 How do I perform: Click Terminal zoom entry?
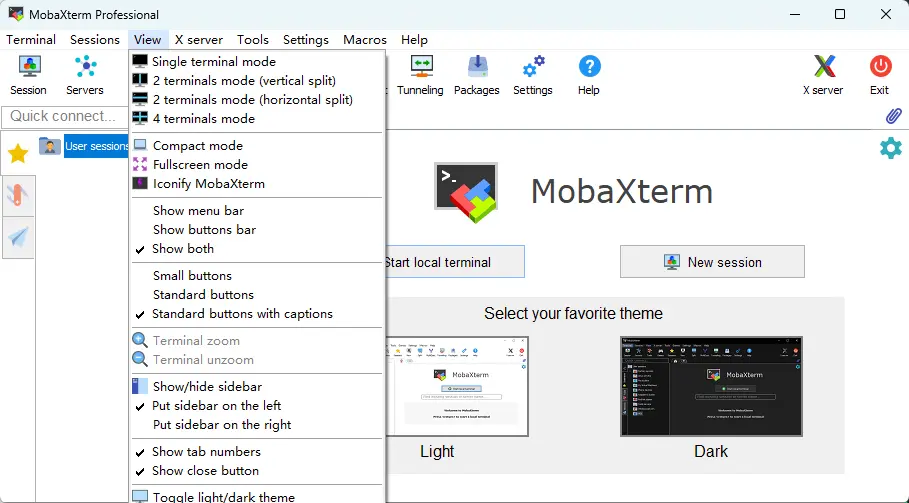pyautogui.click(x=257, y=341)
